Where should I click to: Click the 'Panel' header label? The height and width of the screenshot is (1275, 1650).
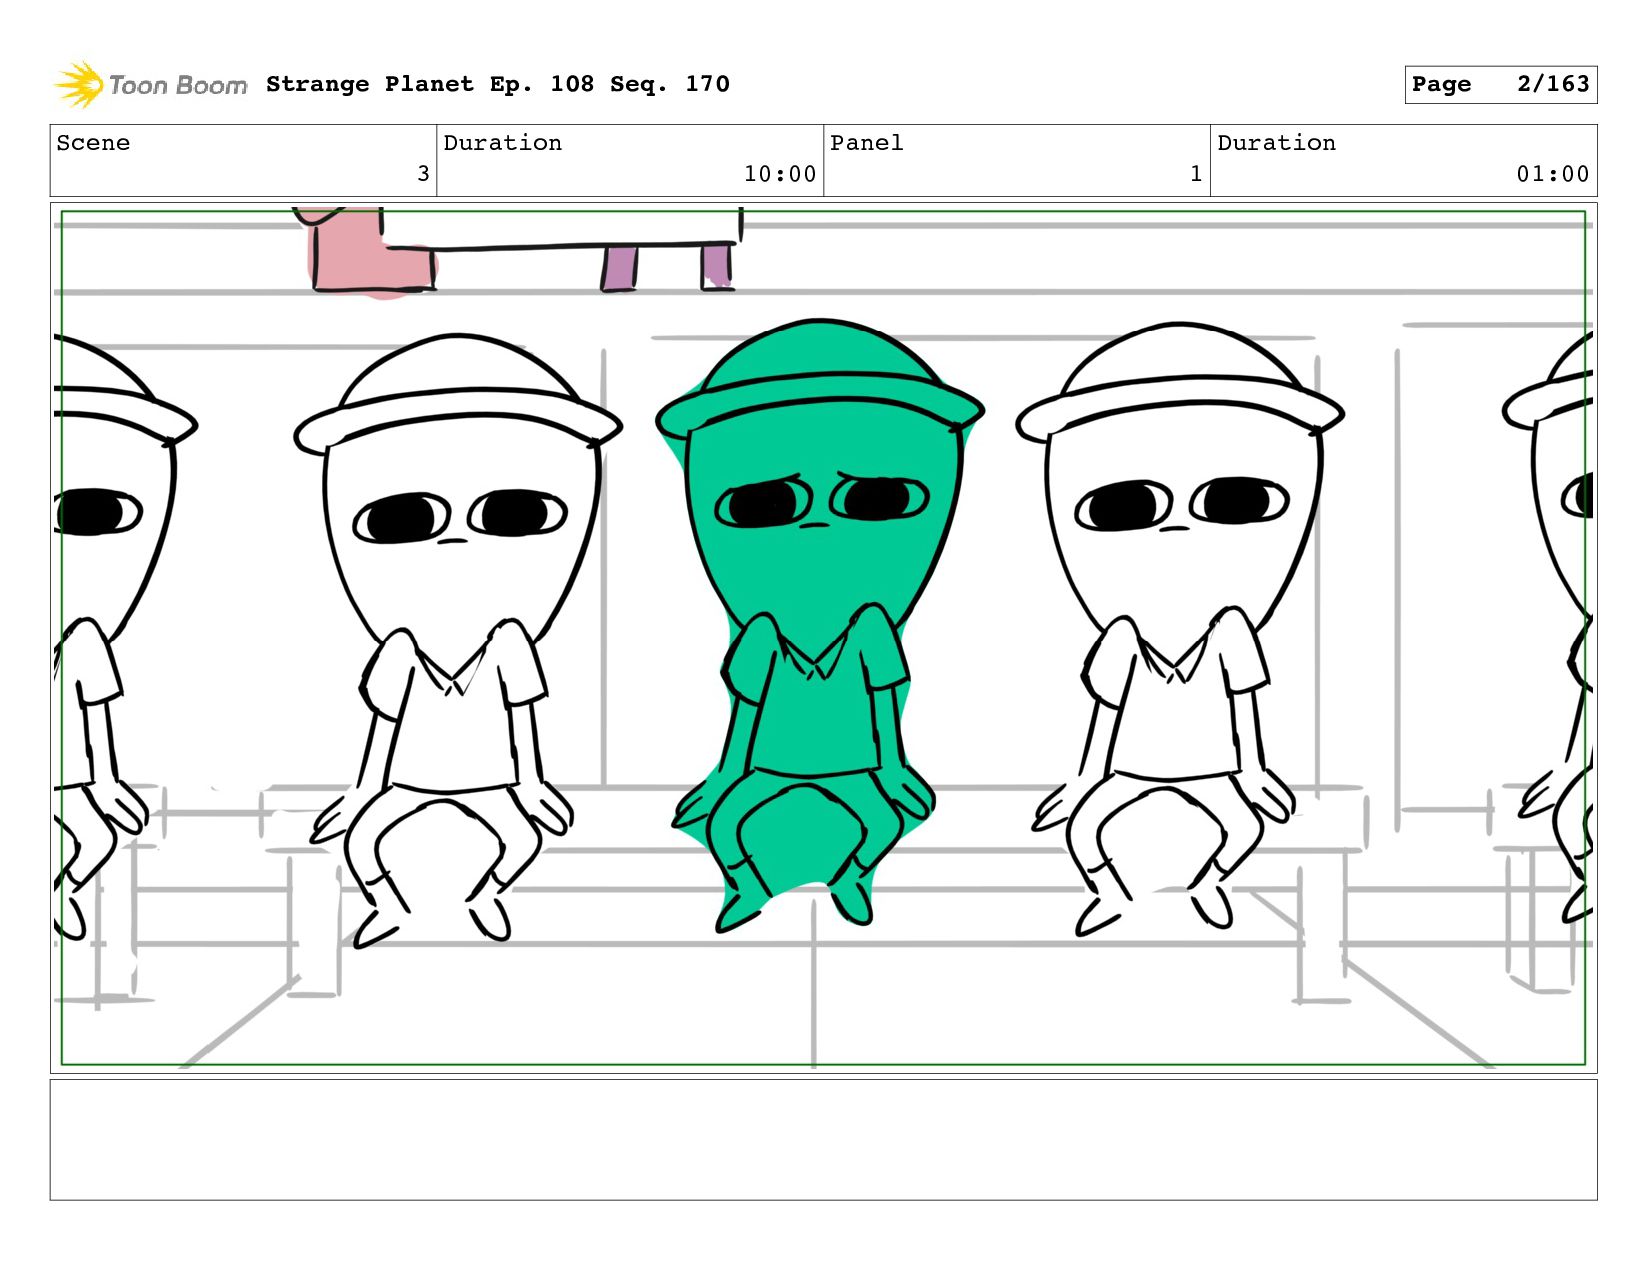pyautogui.click(x=867, y=143)
